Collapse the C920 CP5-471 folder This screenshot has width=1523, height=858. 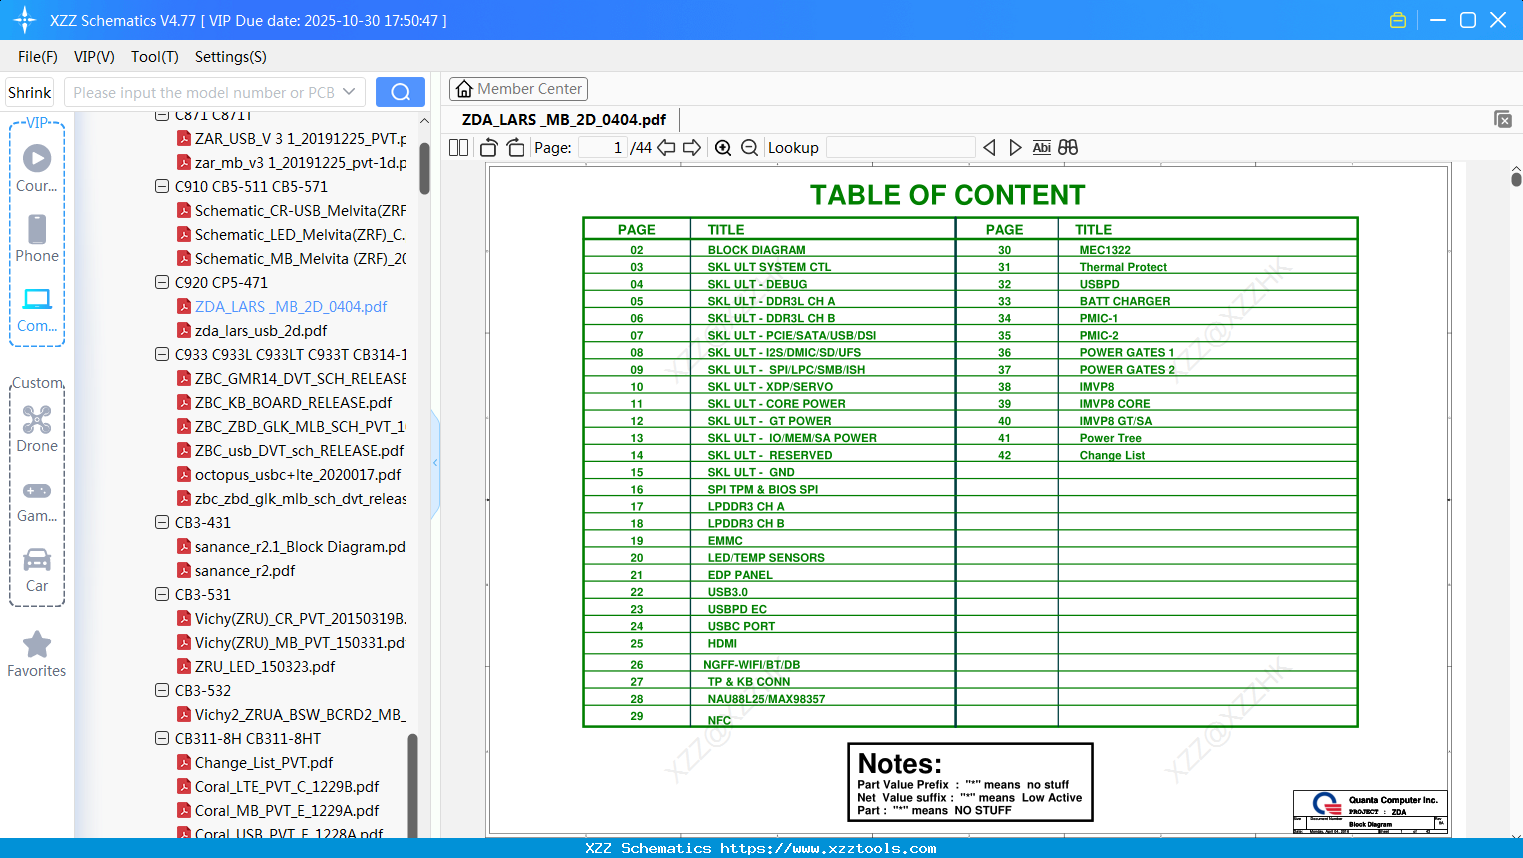pos(162,283)
